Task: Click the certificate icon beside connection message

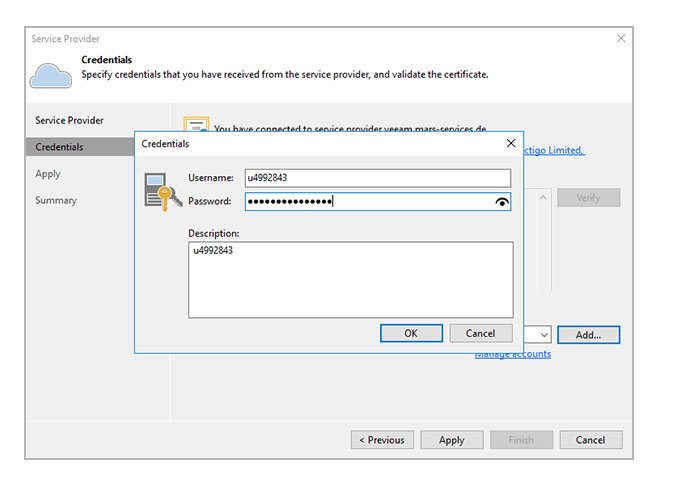Action: tap(196, 125)
